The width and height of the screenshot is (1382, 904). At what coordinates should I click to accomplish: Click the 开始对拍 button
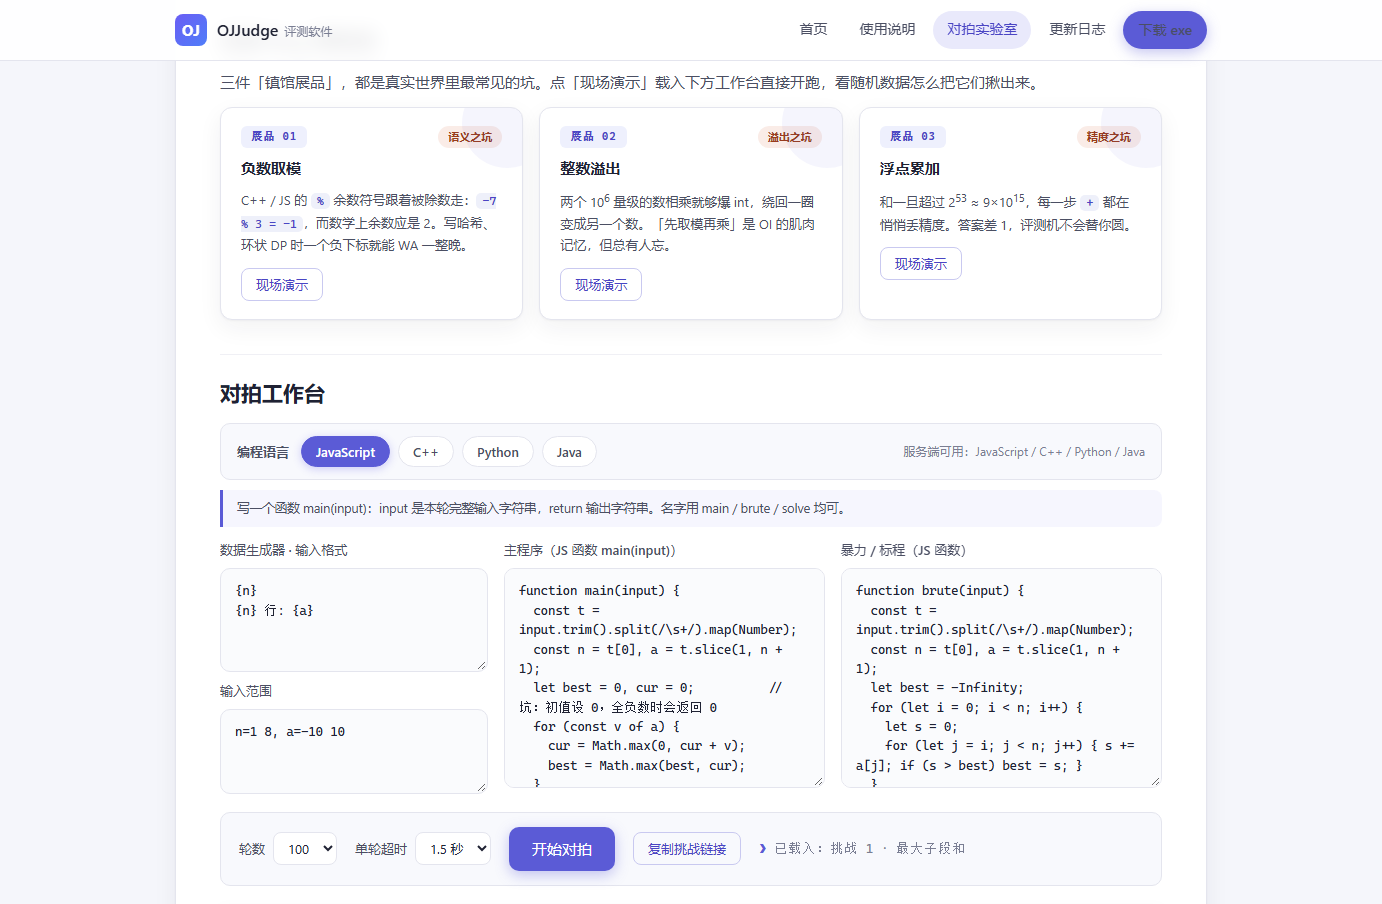(562, 849)
